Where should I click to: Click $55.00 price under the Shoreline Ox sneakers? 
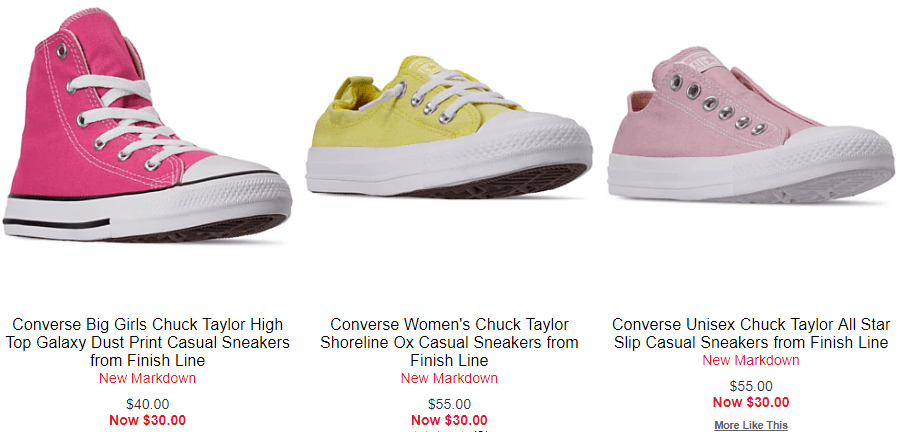point(449,404)
